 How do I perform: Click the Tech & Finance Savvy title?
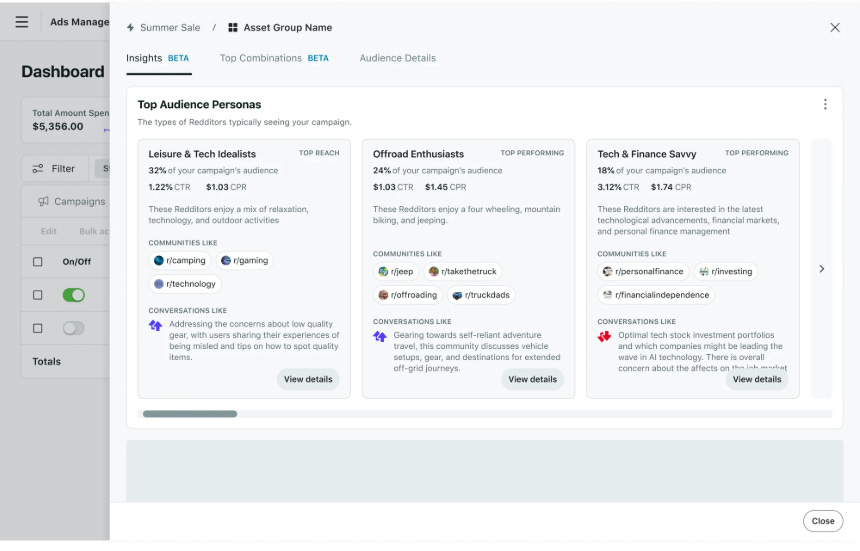(x=647, y=154)
